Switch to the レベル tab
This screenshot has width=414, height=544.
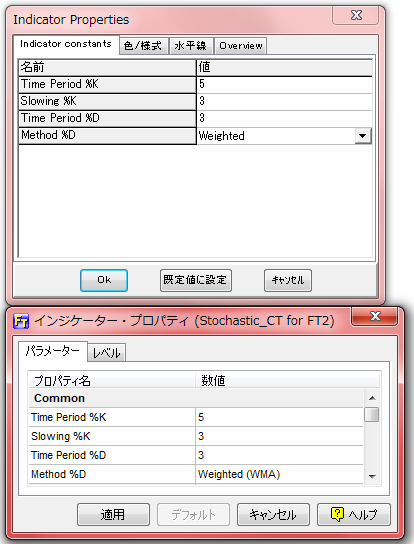pos(107,353)
